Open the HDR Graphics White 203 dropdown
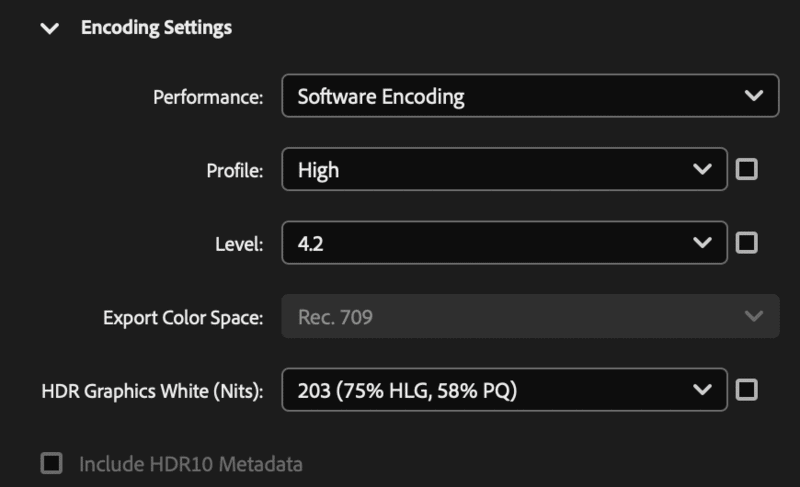 pos(490,390)
